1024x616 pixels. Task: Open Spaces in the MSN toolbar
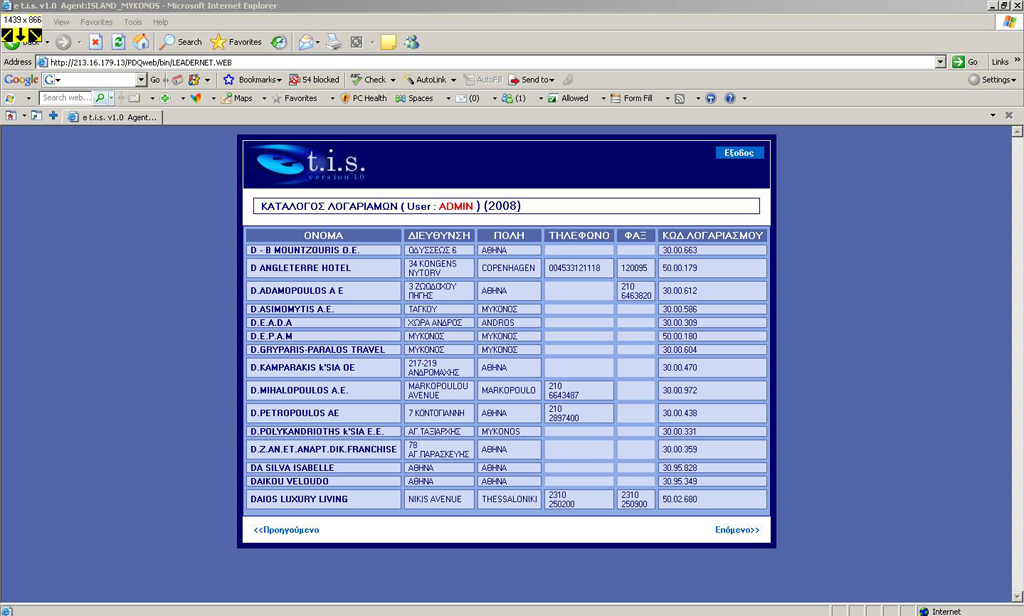pyautogui.click(x=414, y=99)
